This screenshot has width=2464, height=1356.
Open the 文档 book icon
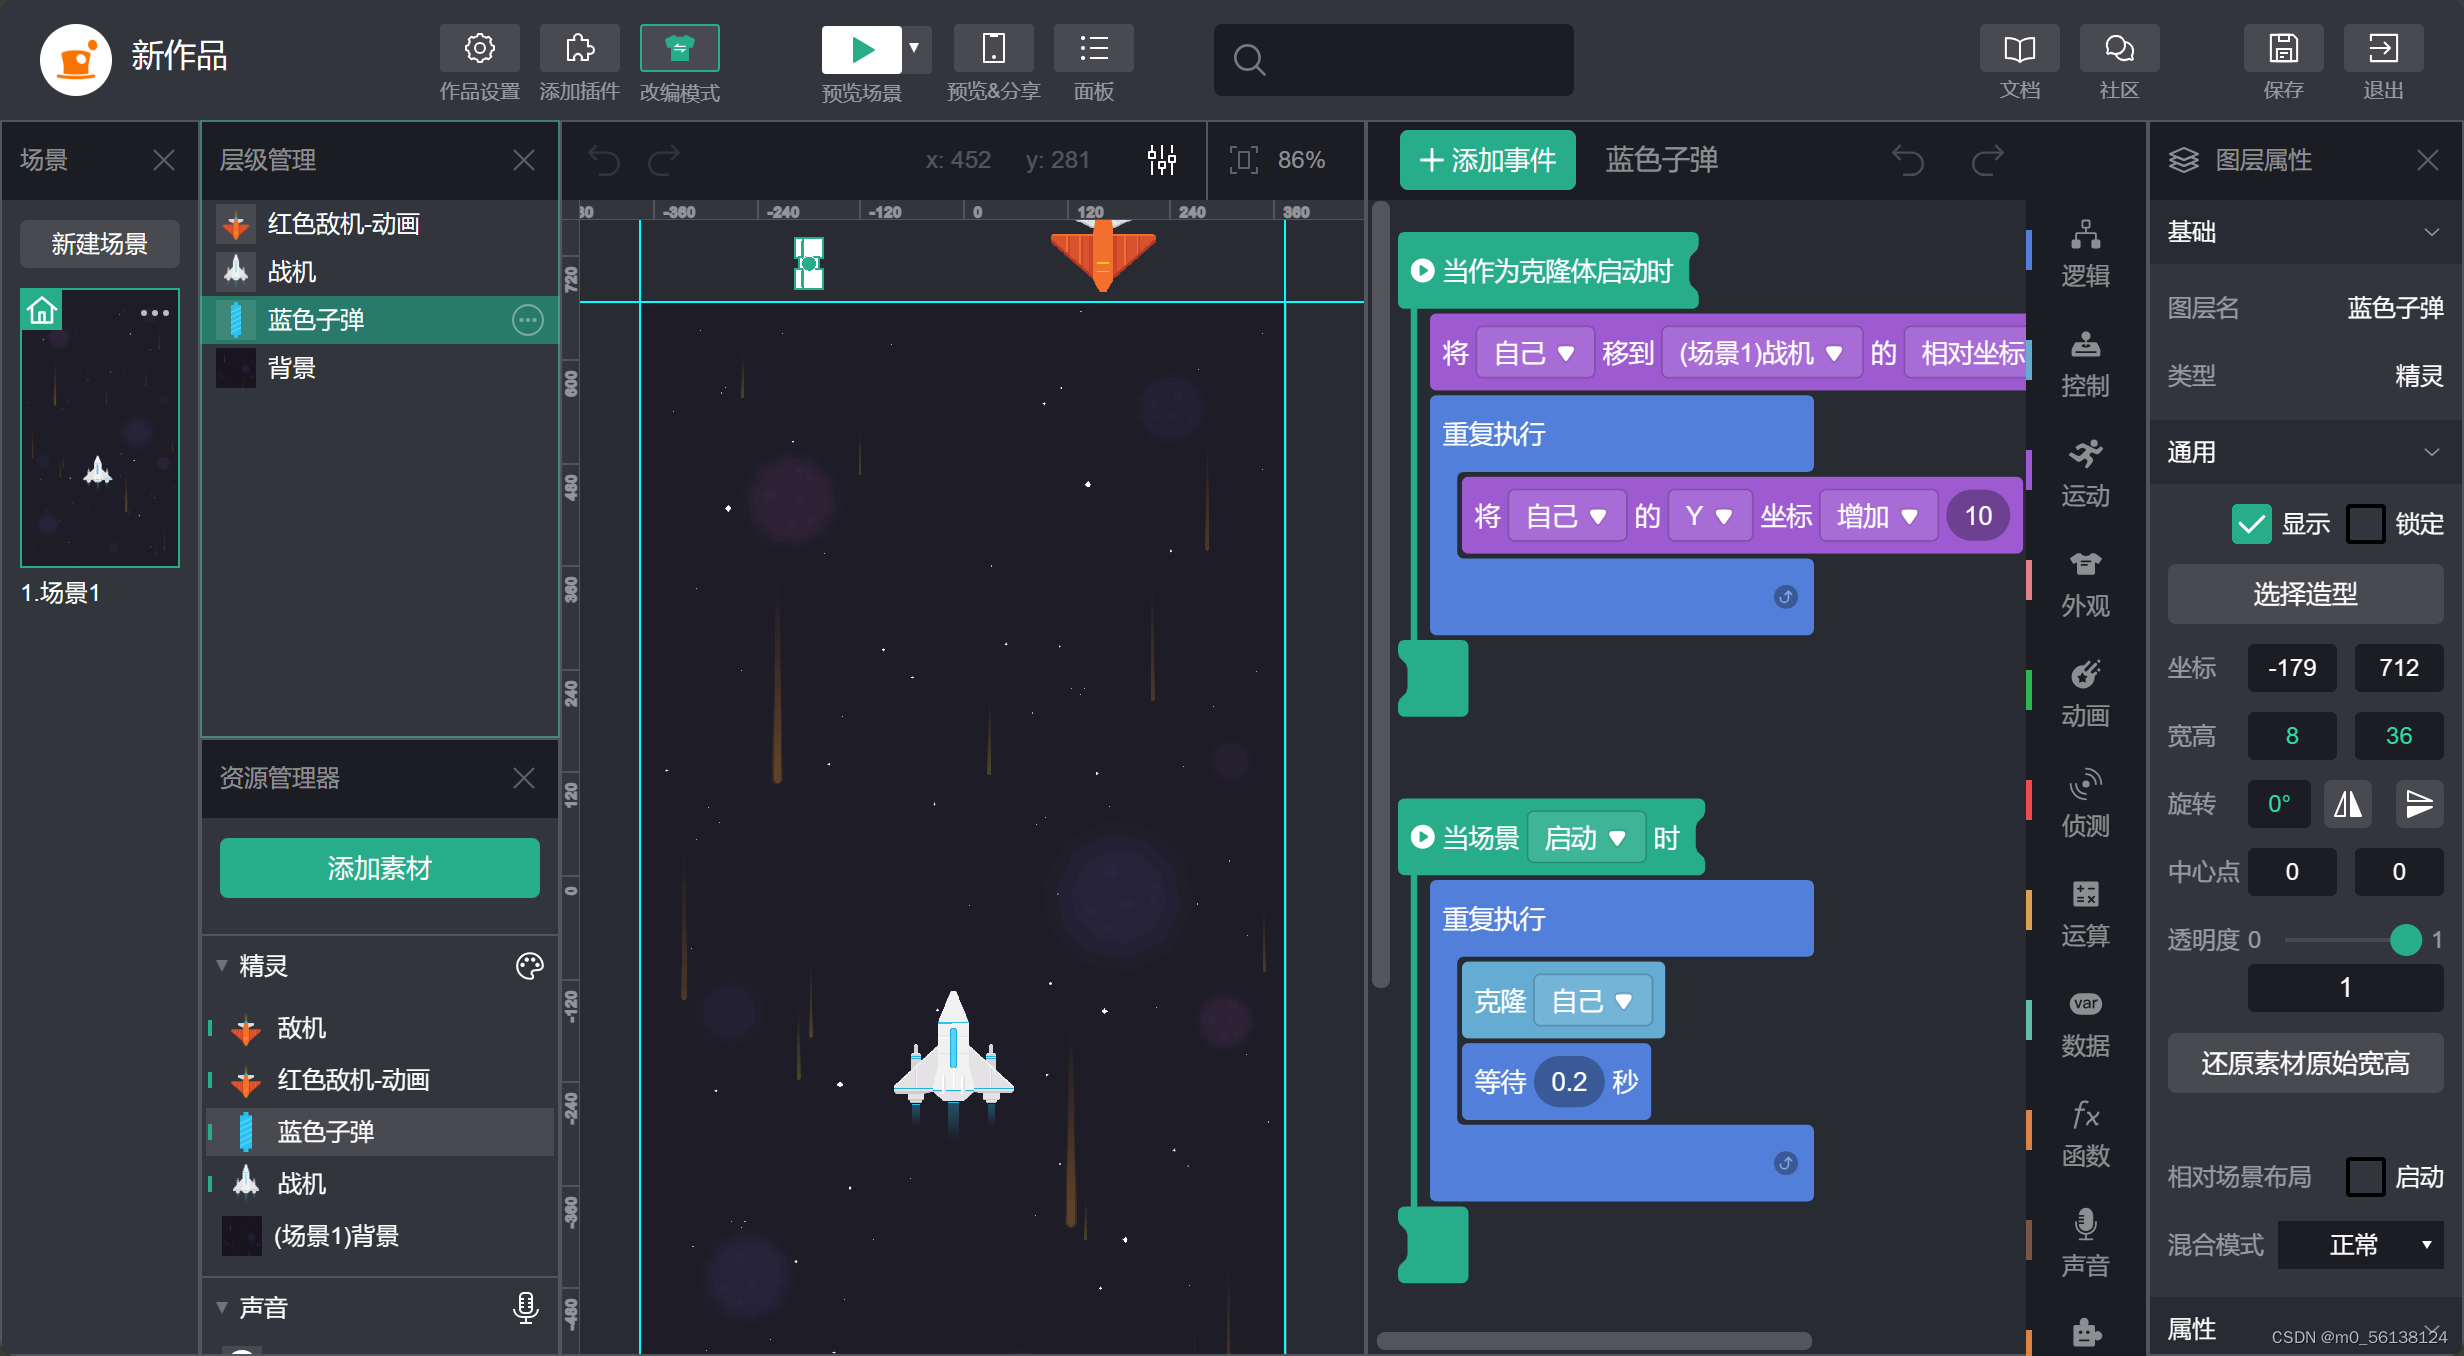point(2019,49)
